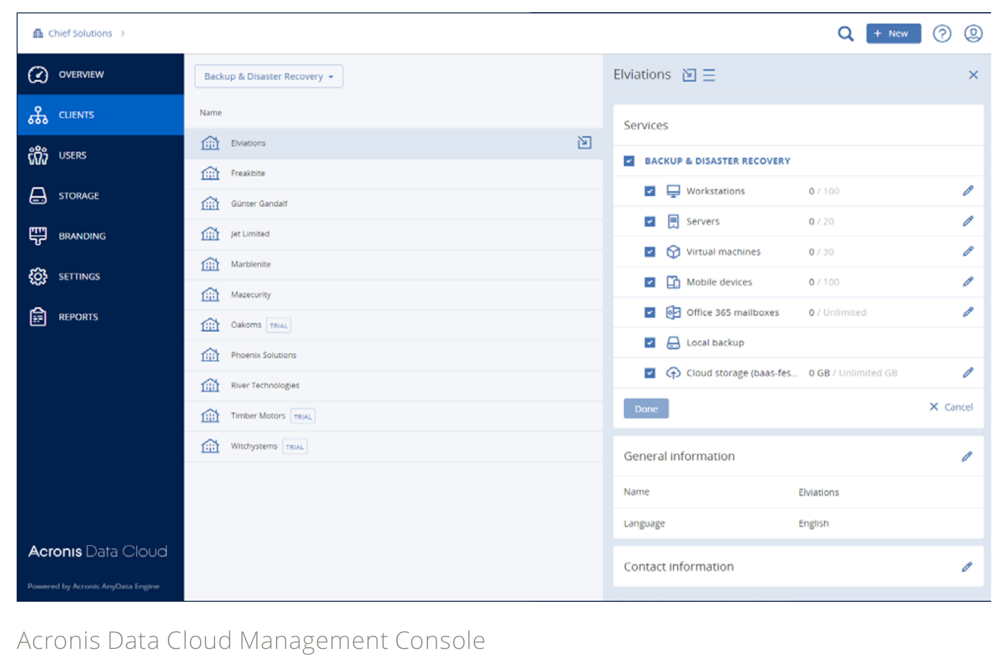
Task: Open the help question mark icon
Action: tap(941, 34)
